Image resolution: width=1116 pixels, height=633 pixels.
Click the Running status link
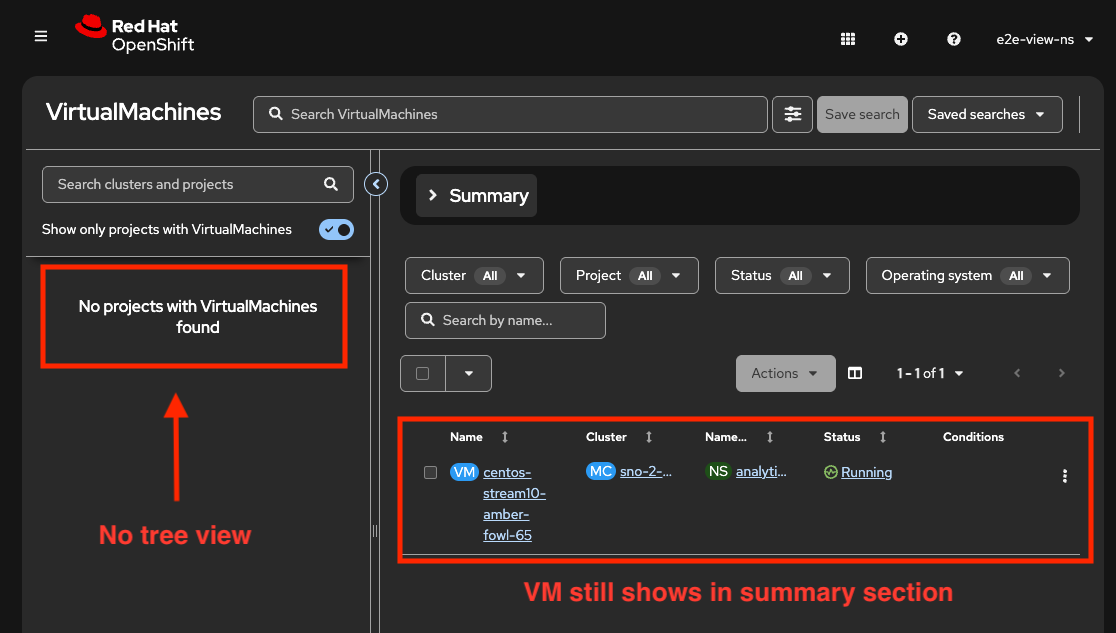[x=866, y=472]
